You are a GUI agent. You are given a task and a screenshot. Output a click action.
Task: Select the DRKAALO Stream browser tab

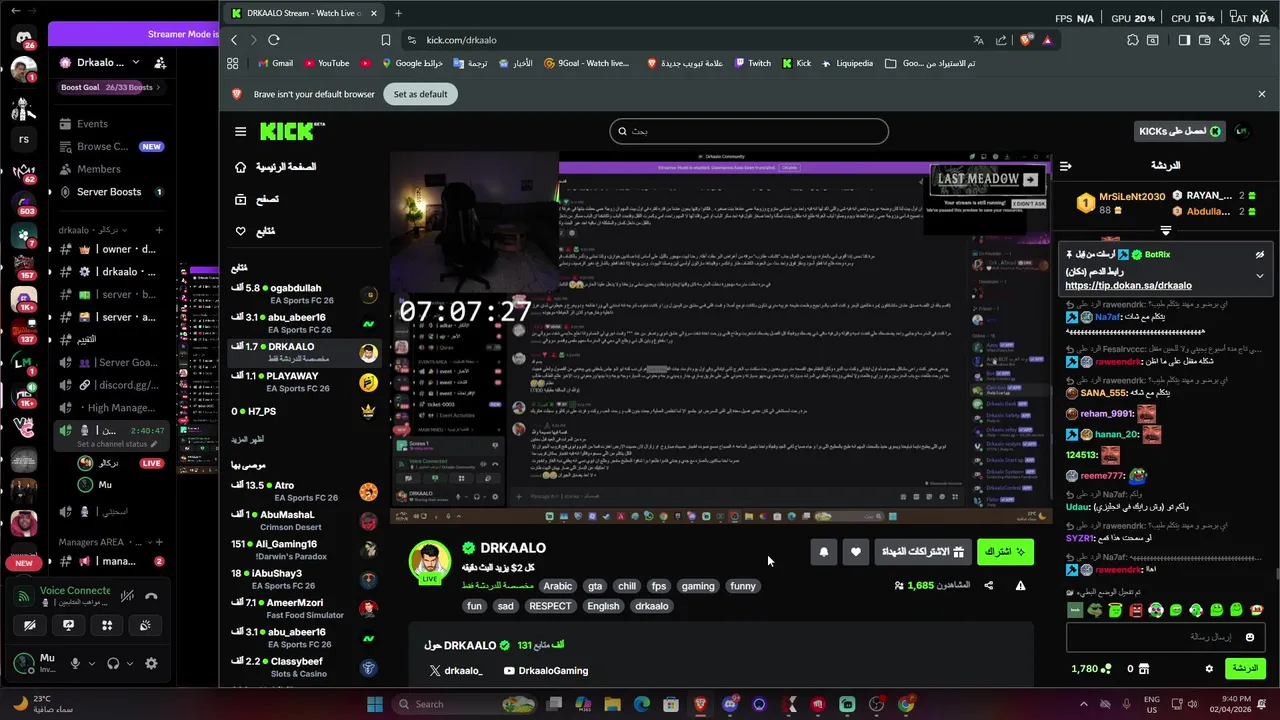[304, 13]
